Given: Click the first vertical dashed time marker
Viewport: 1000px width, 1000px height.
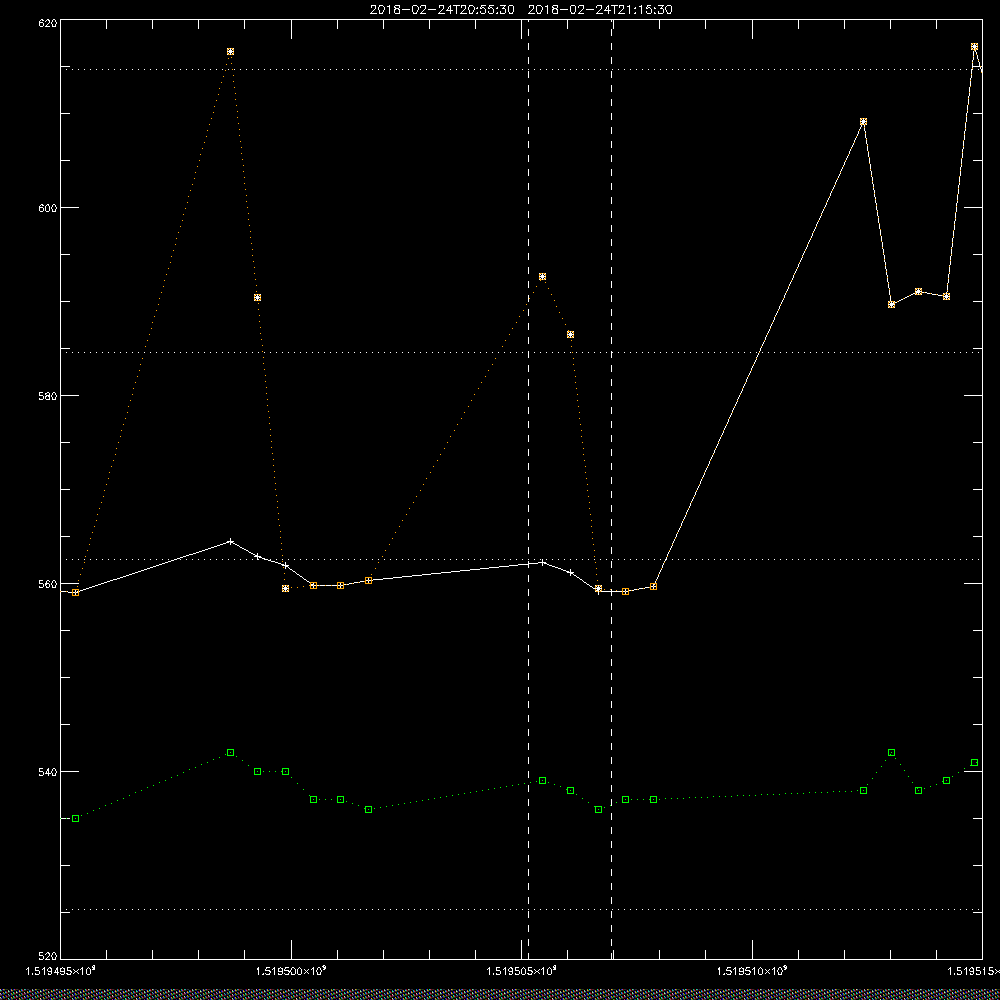Looking at the screenshot, I should coord(528,489).
